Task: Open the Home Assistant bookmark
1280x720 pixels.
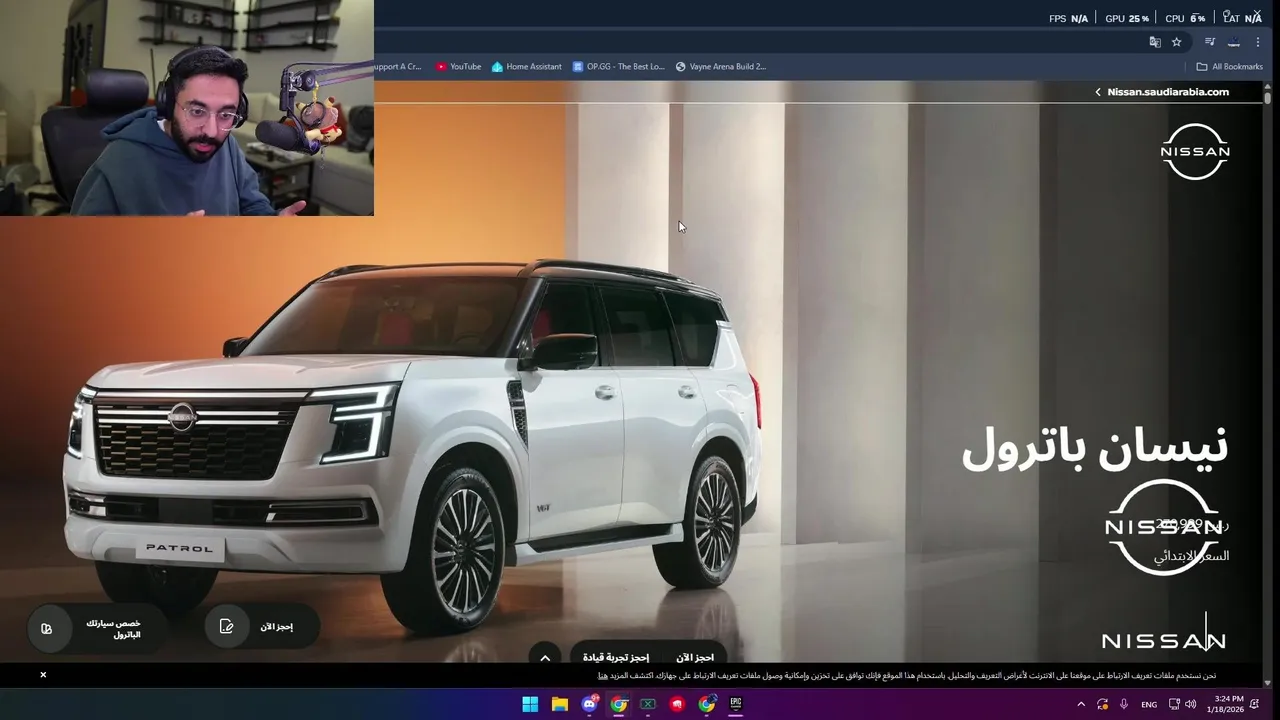Action: point(526,67)
